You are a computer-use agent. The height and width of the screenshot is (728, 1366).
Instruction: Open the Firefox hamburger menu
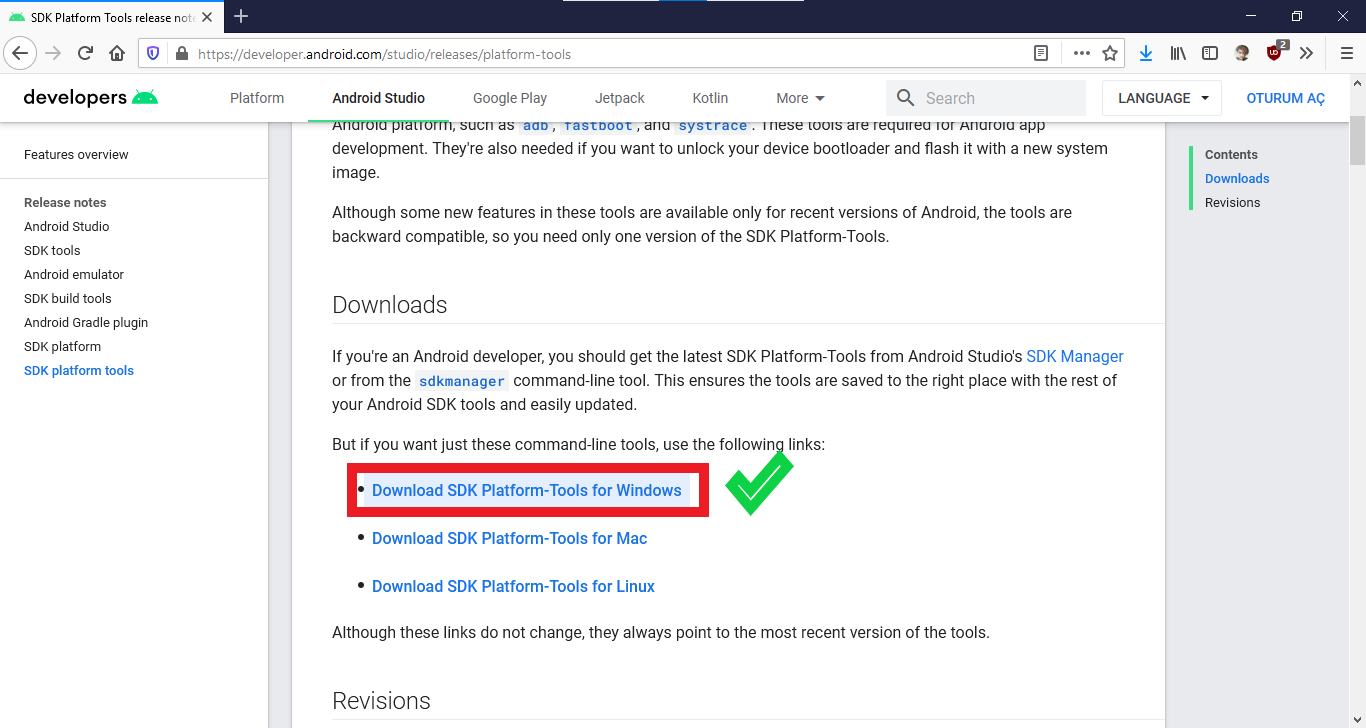tap(1346, 54)
